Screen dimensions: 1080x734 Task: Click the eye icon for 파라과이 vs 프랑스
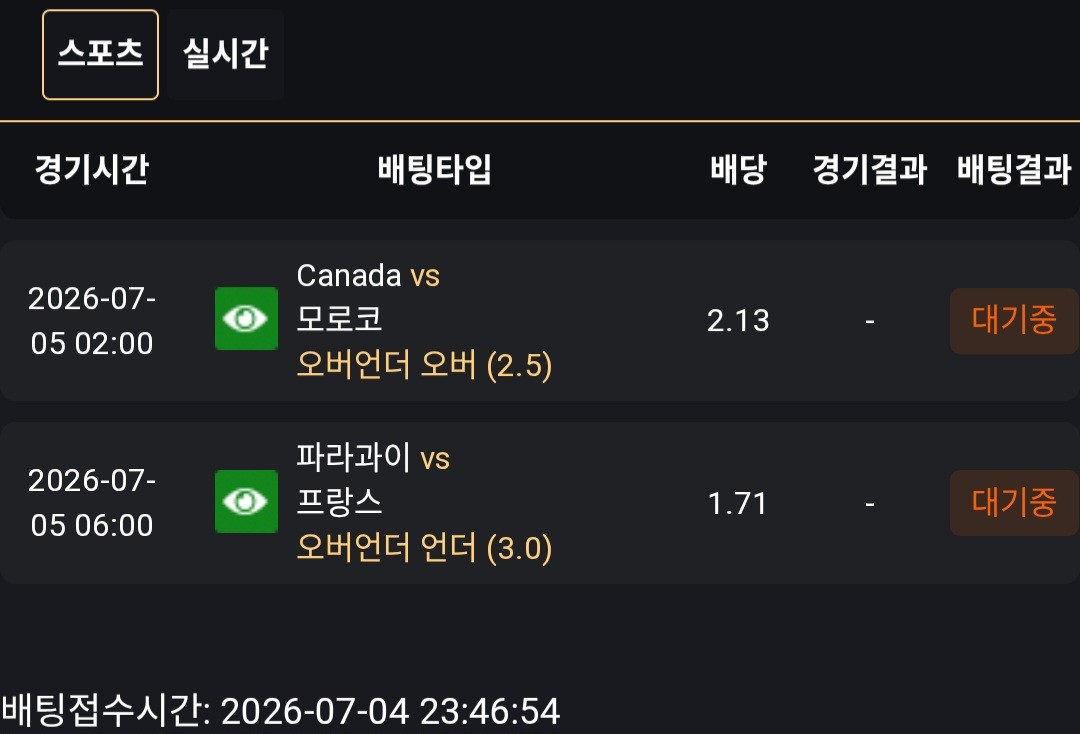[247, 501]
